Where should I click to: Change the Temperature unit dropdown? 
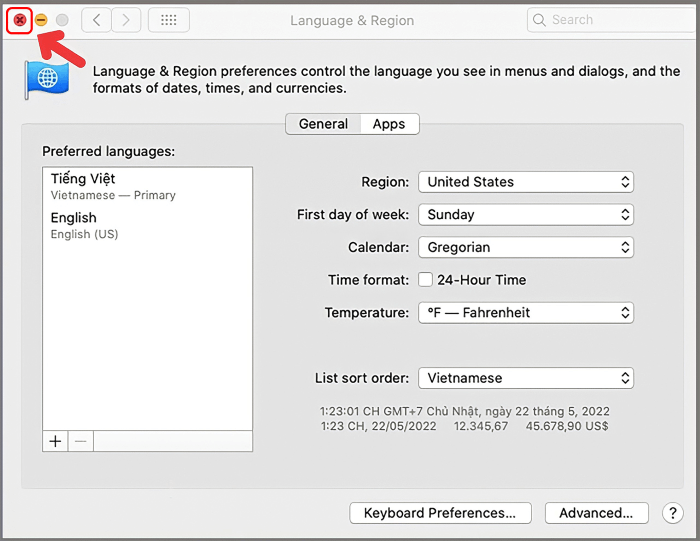[x=526, y=313]
